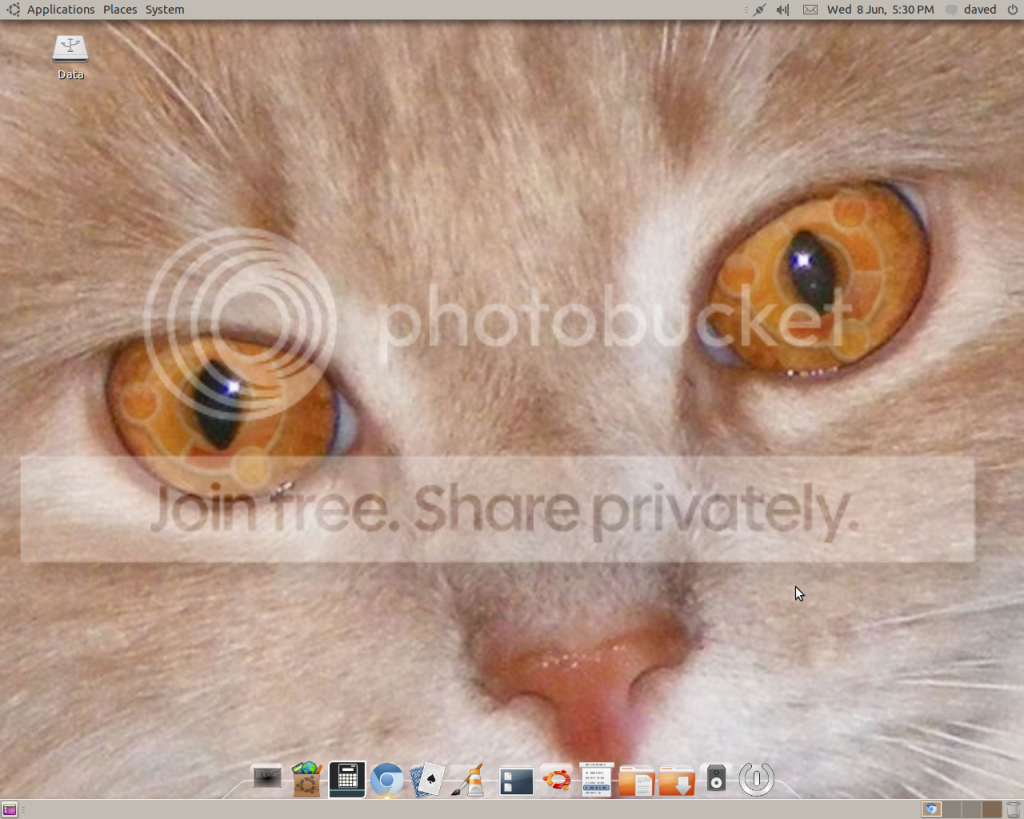
Task: Open the Places menu
Action: 120,10
